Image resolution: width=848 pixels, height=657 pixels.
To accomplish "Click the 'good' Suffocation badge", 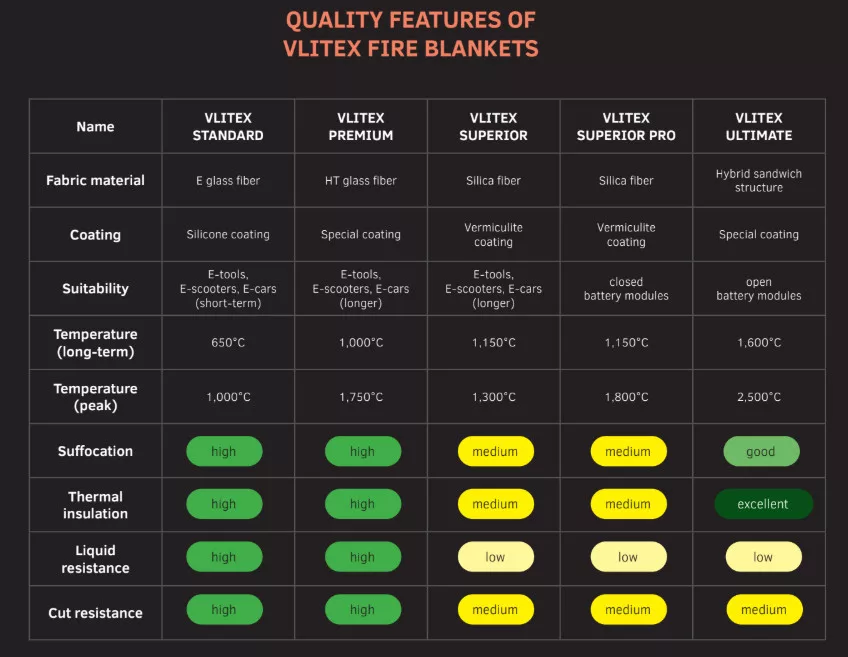I will pos(760,451).
